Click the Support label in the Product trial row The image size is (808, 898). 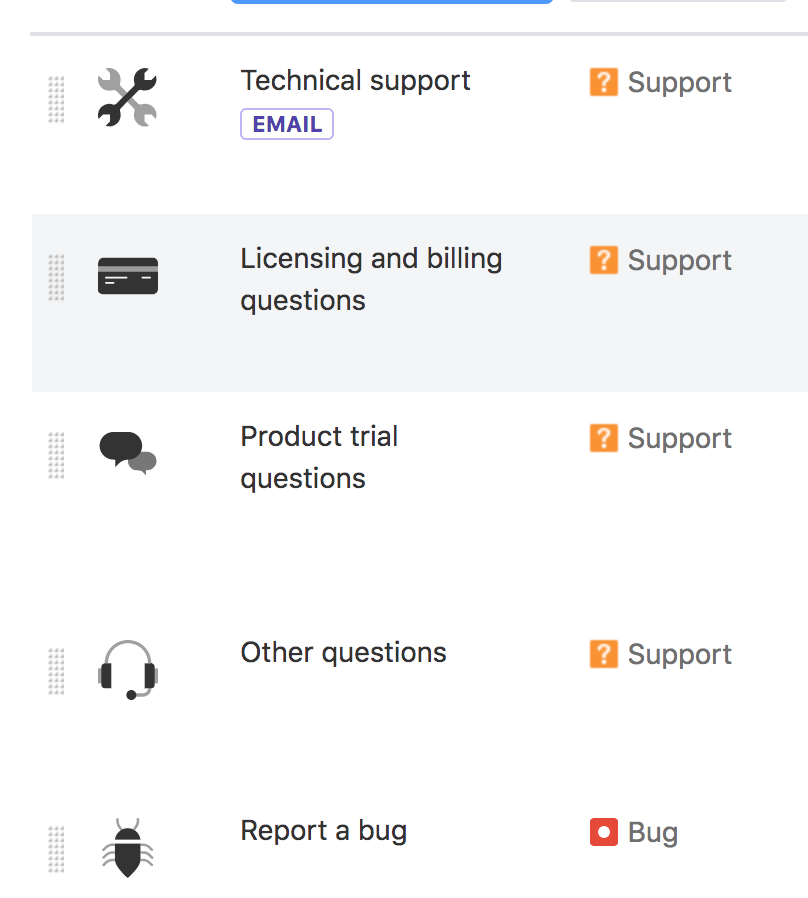[679, 438]
